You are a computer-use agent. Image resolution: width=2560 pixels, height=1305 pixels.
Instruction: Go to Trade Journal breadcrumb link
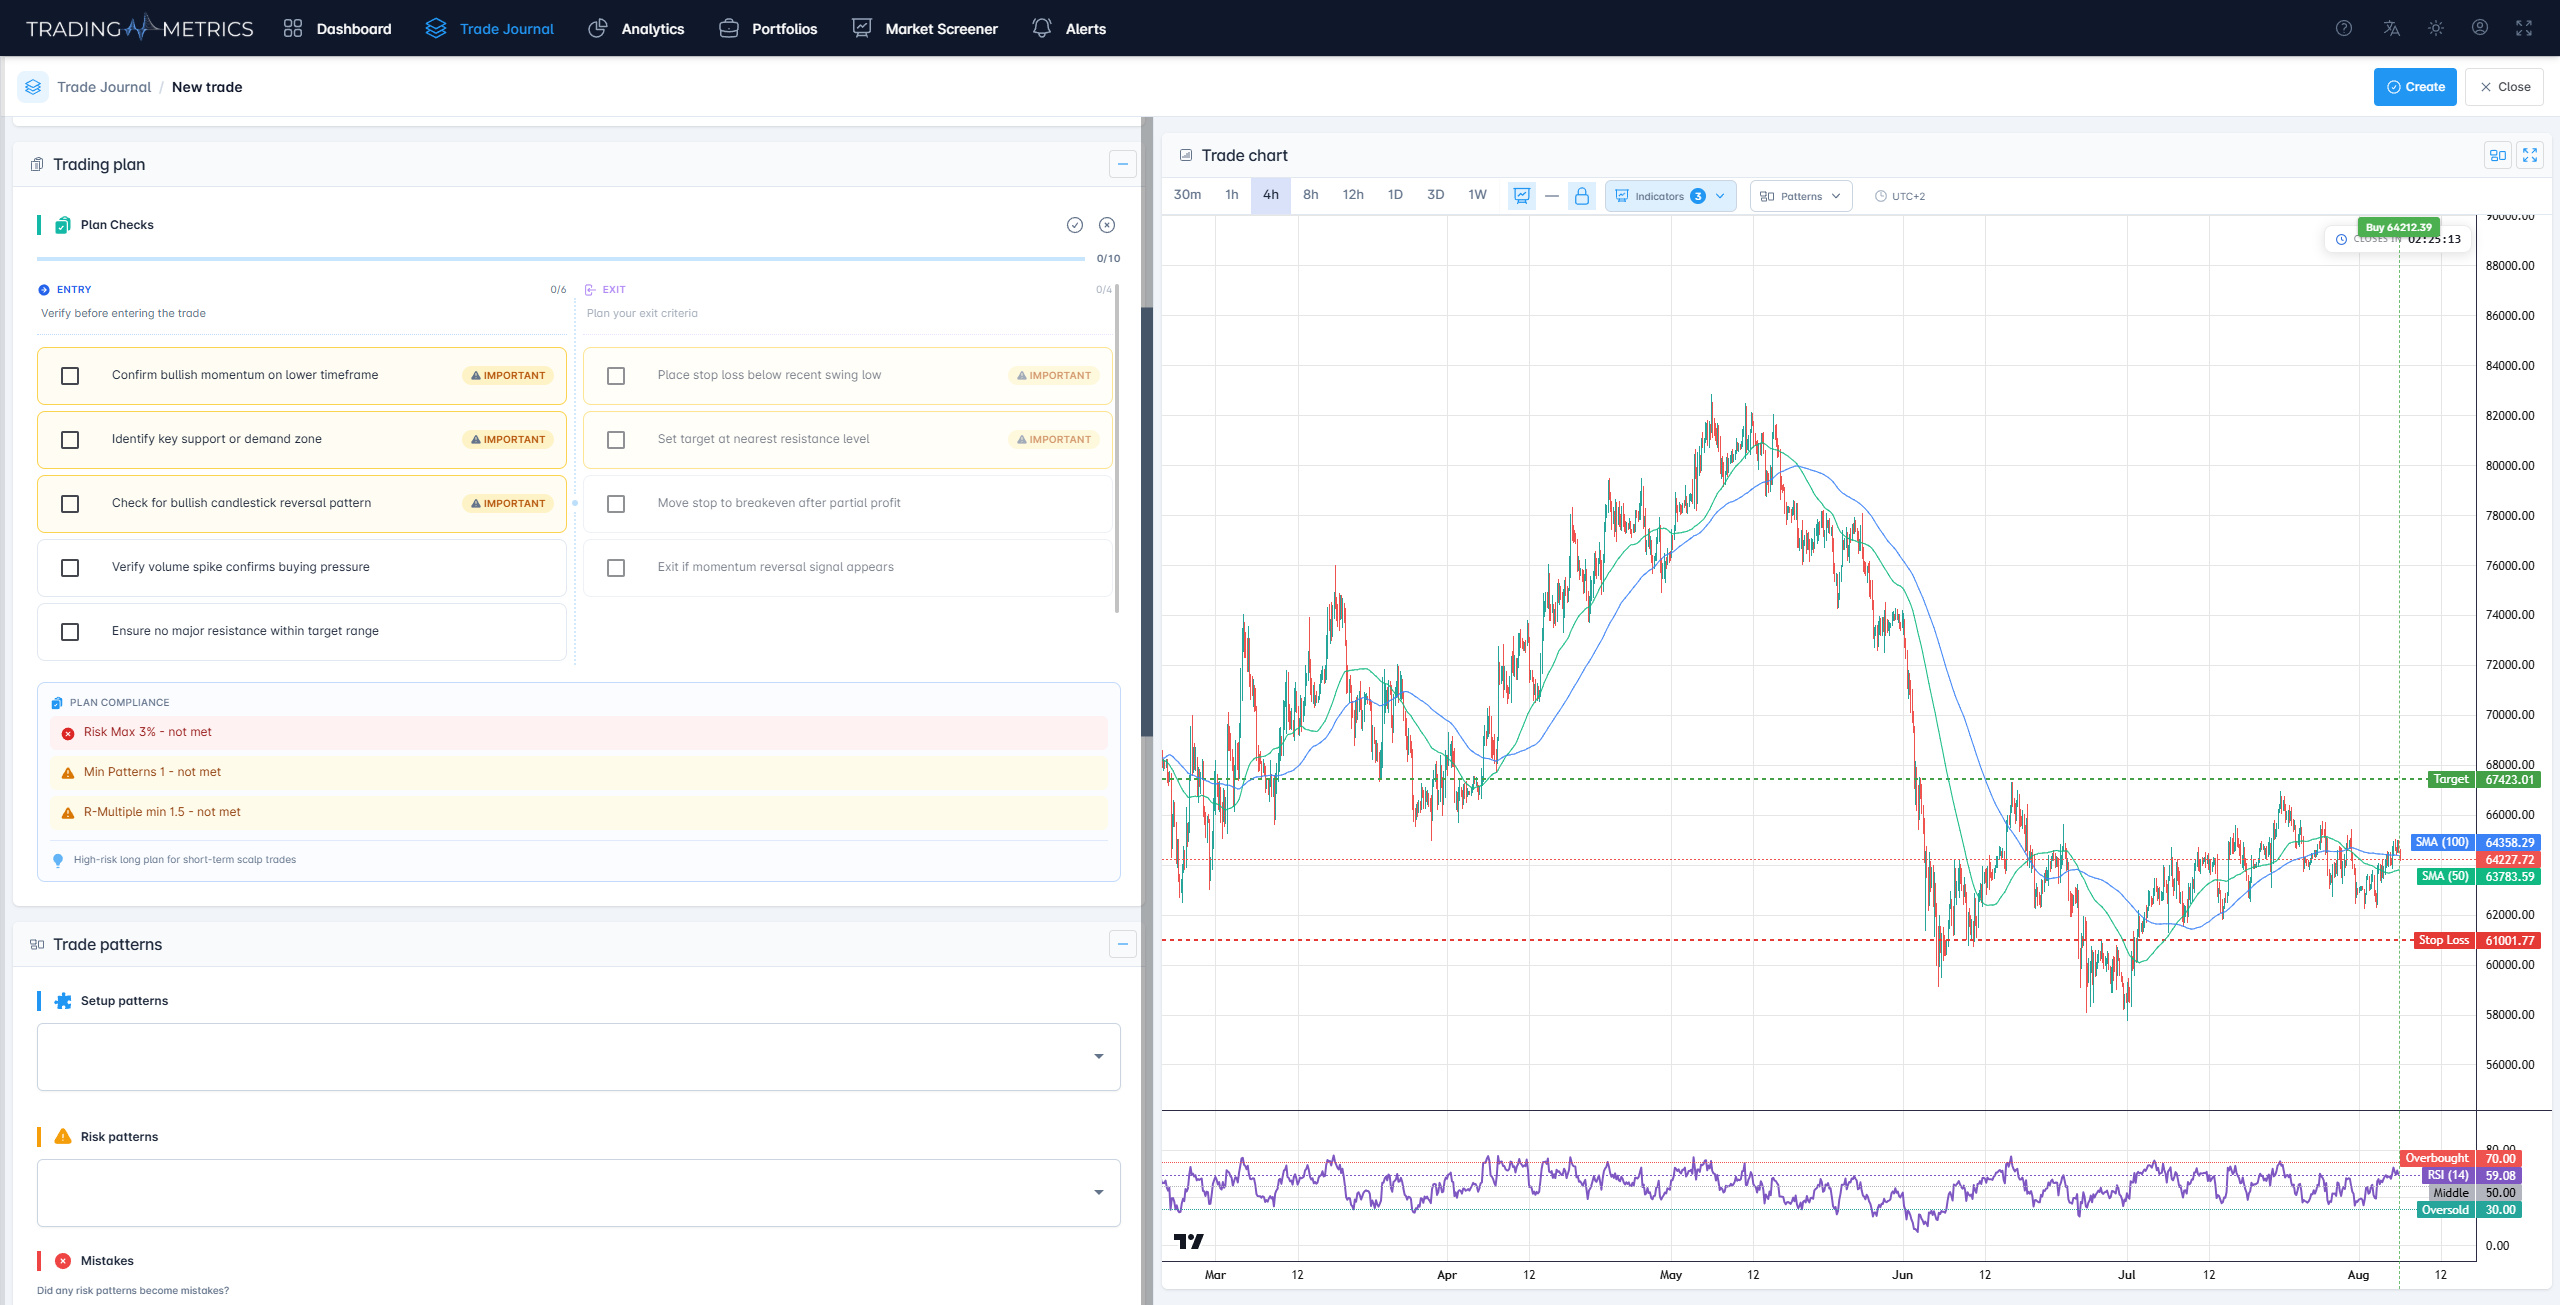pos(104,87)
